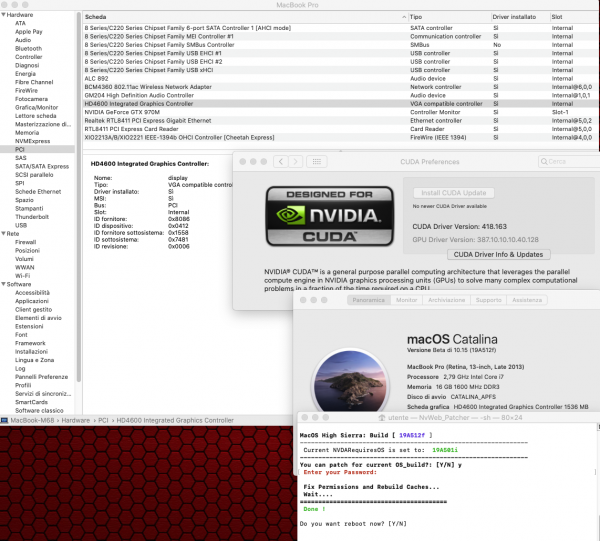Select Applicazioni under Software
This screenshot has width=600, height=541.
(32, 301)
